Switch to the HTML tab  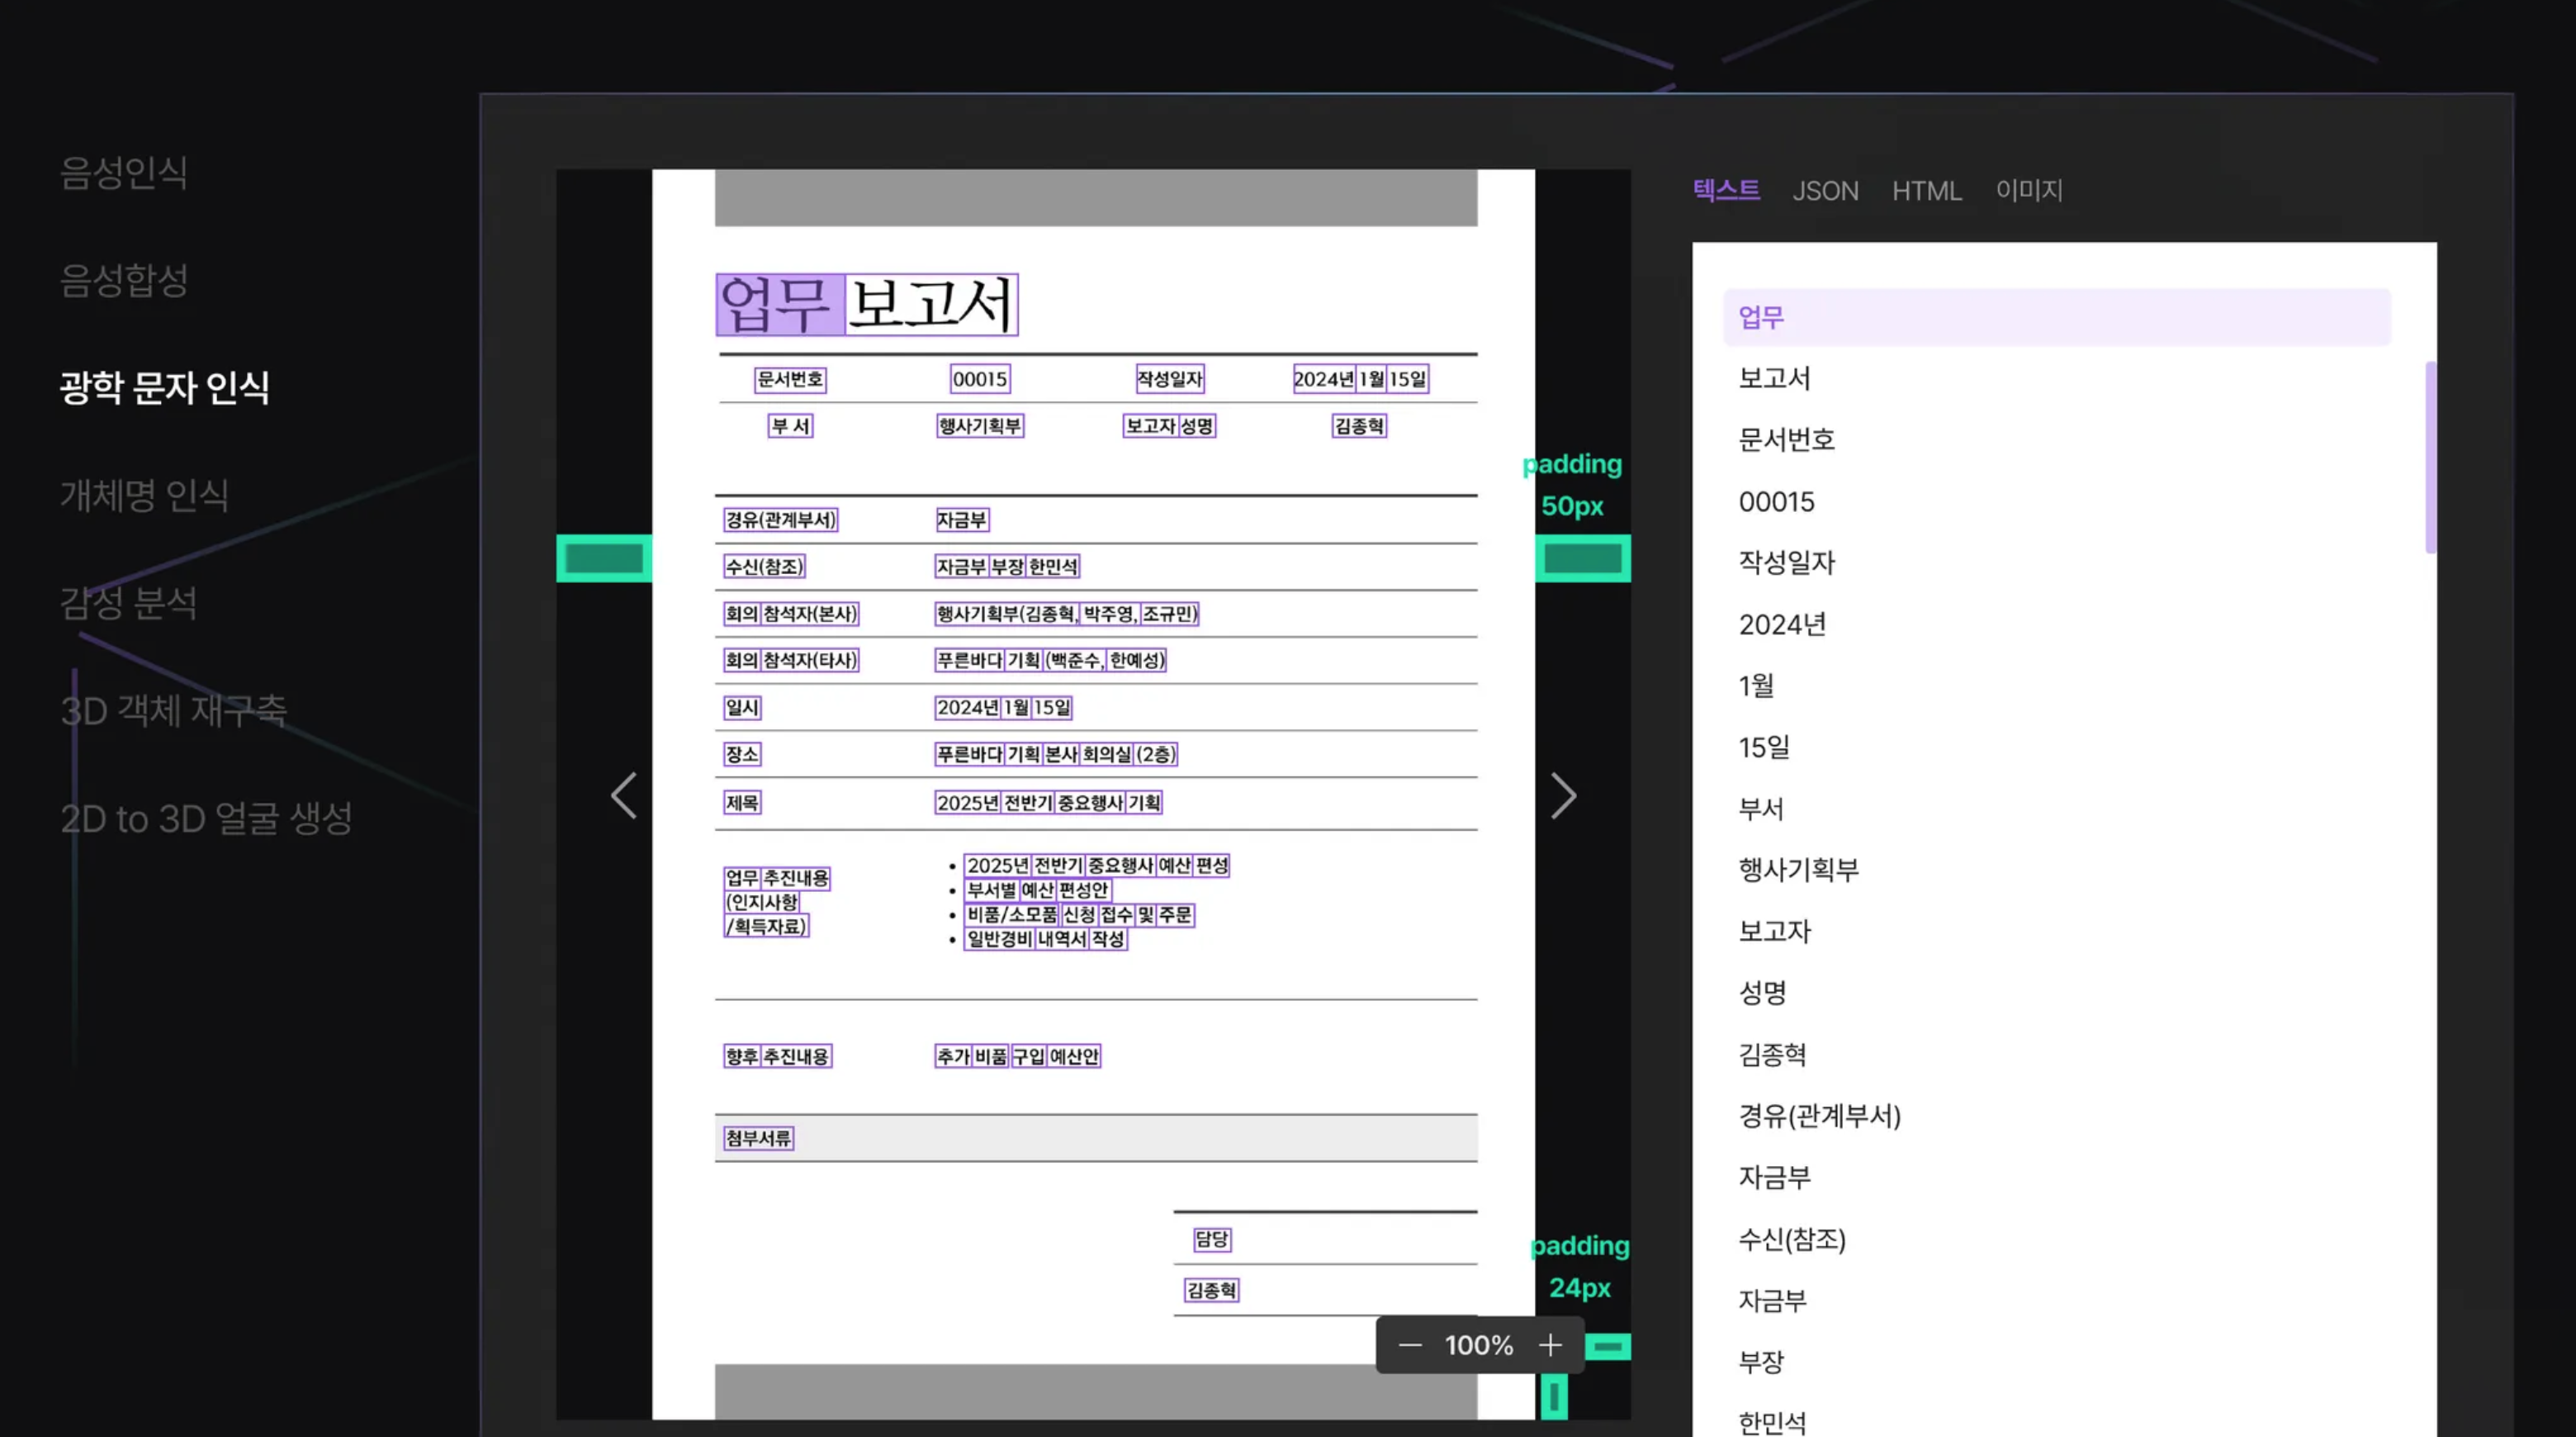tap(1926, 190)
